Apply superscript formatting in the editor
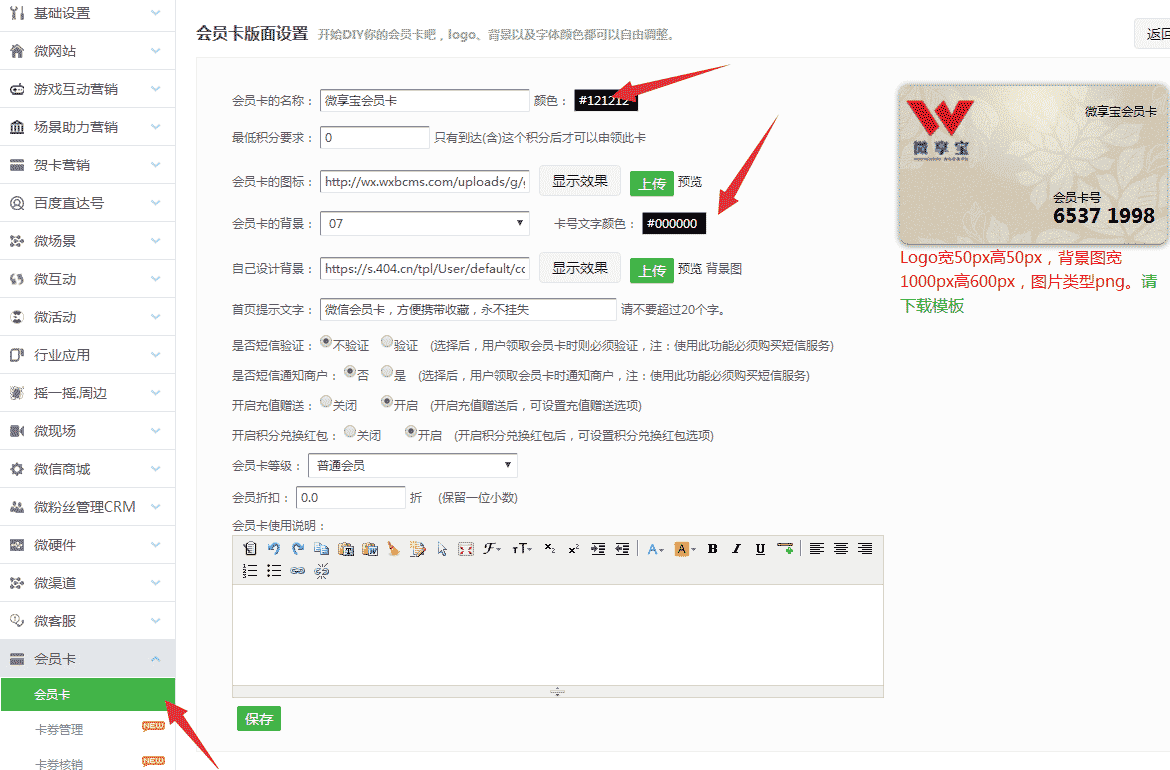The height and width of the screenshot is (770, 1170). click(572, 548)
